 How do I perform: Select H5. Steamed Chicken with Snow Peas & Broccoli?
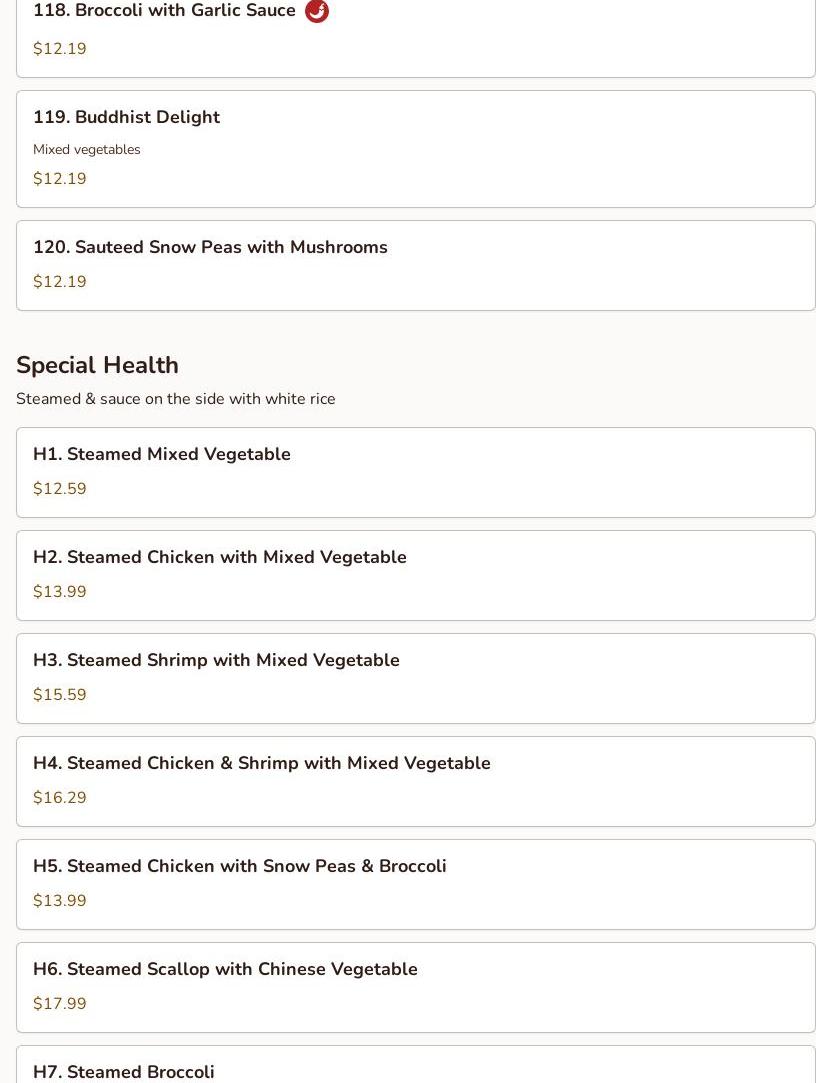(416, 884)
